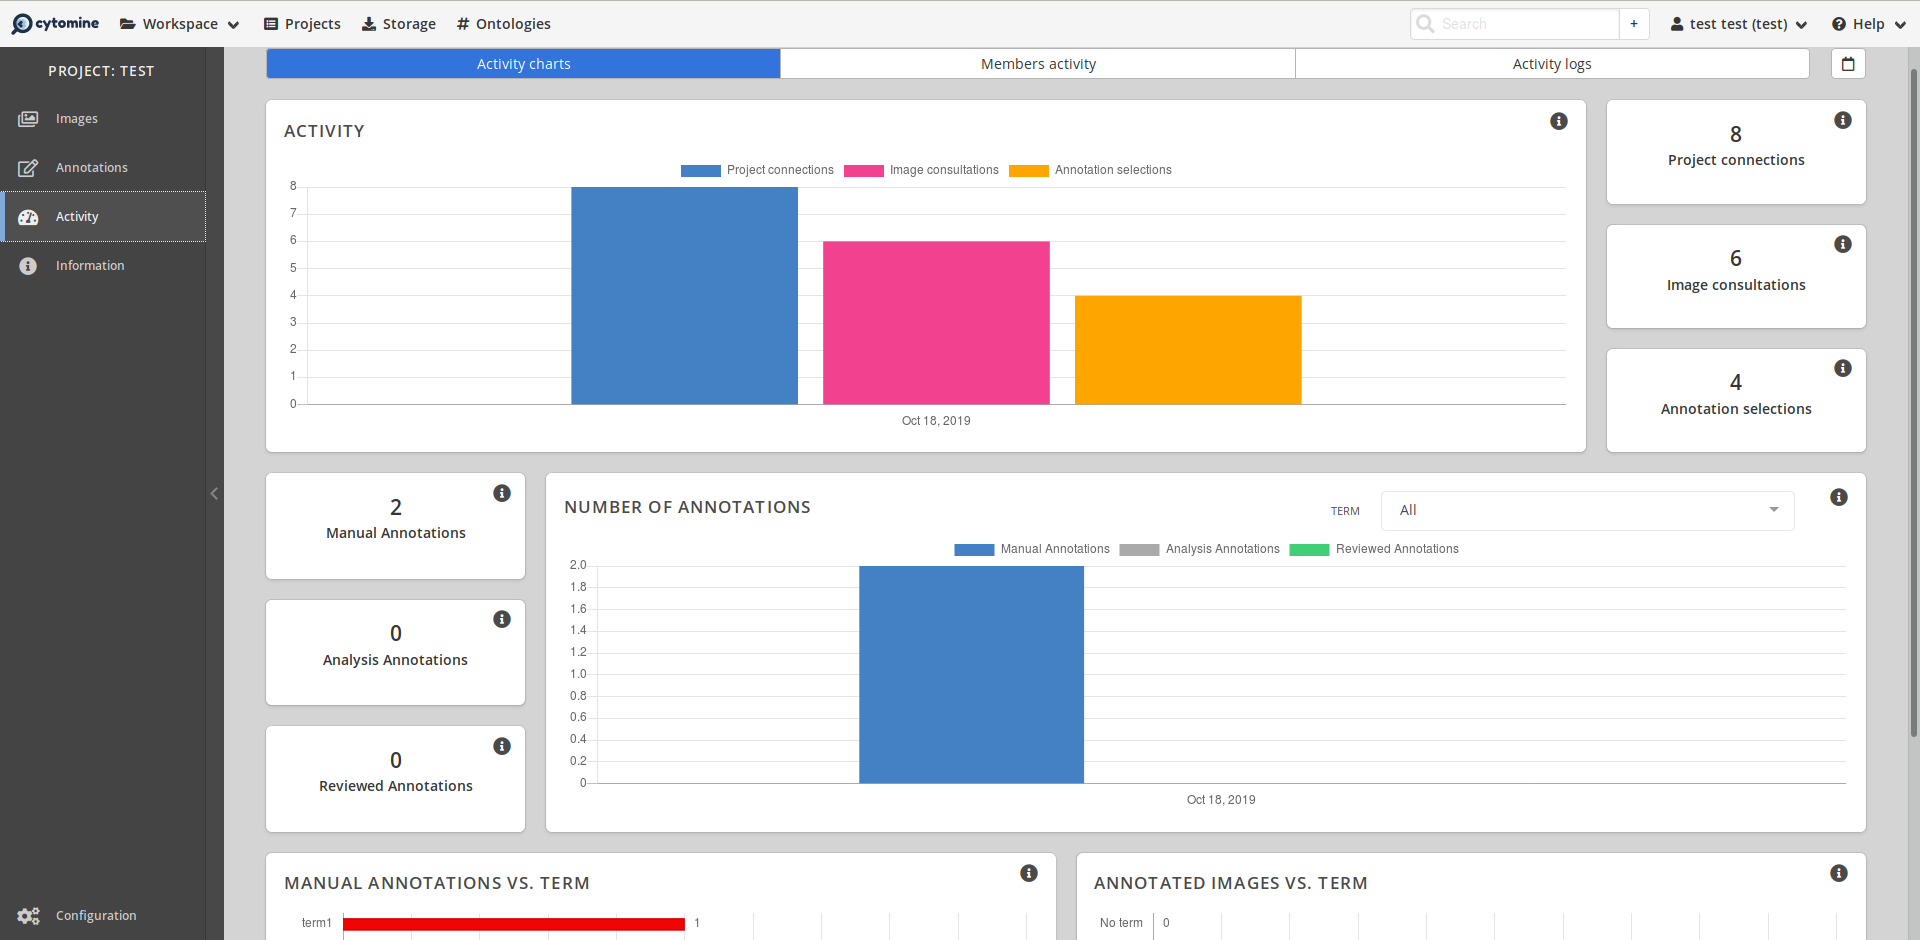Open Images in the sidebar
The image size is (1920, 940).
coord(77,119)
